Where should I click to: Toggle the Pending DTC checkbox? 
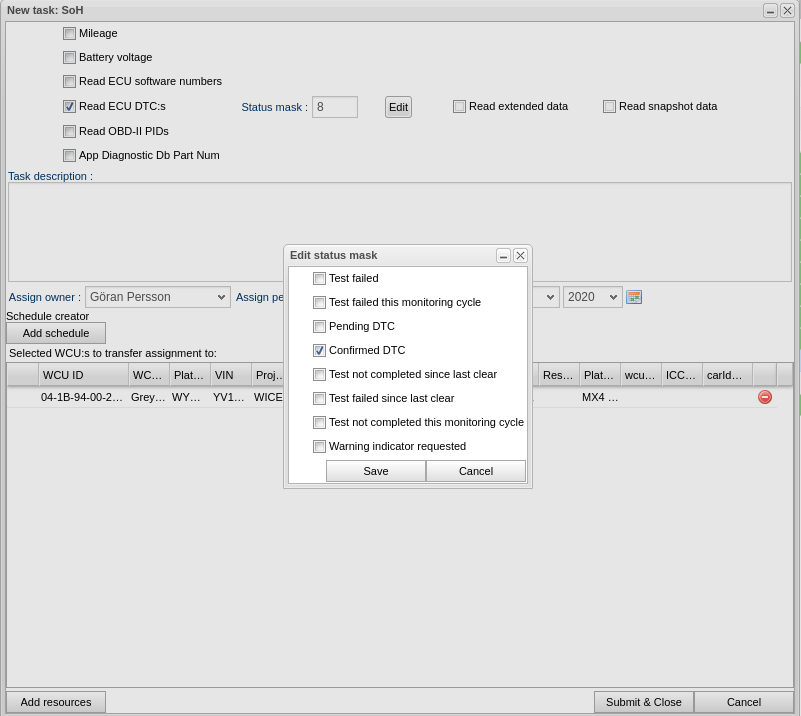tap(319, 326)
